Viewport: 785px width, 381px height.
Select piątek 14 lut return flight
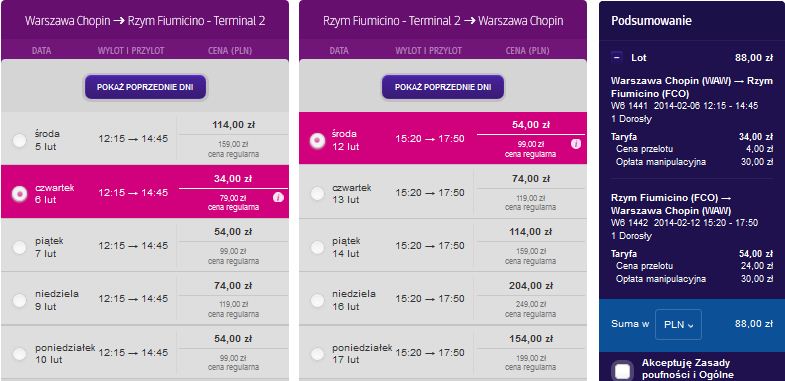click(317, 247)
